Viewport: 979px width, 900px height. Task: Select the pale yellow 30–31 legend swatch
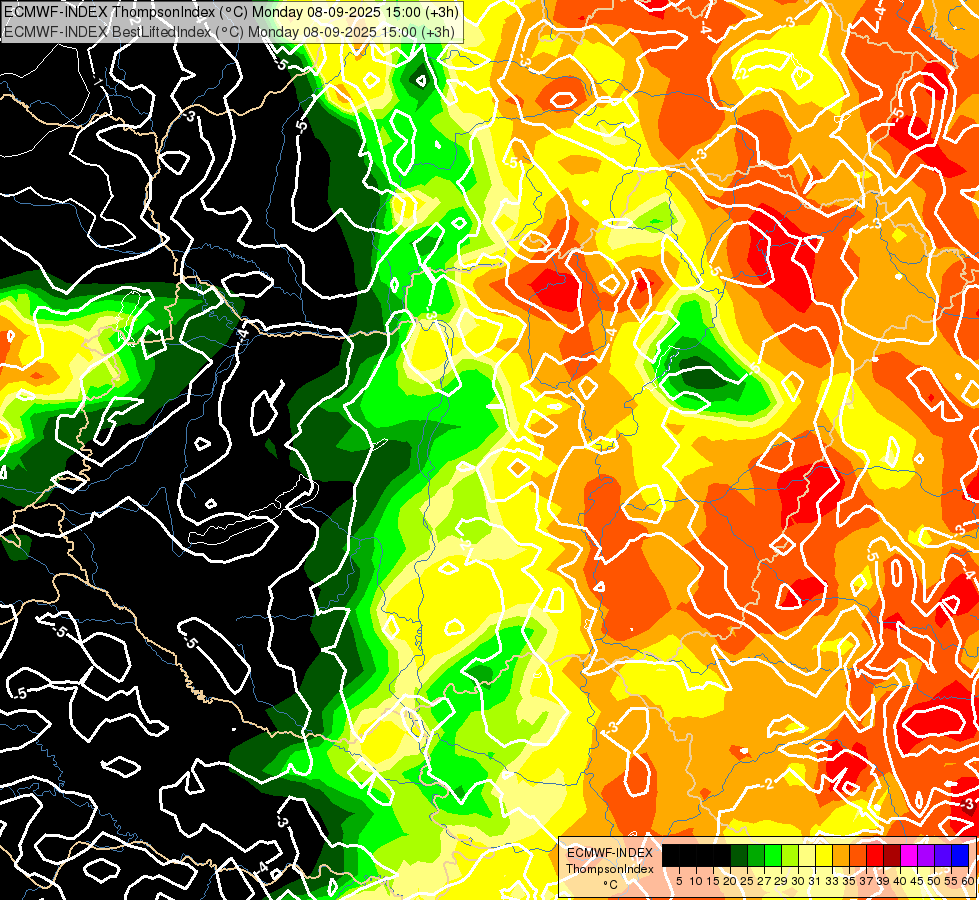(x=806, y=855)
